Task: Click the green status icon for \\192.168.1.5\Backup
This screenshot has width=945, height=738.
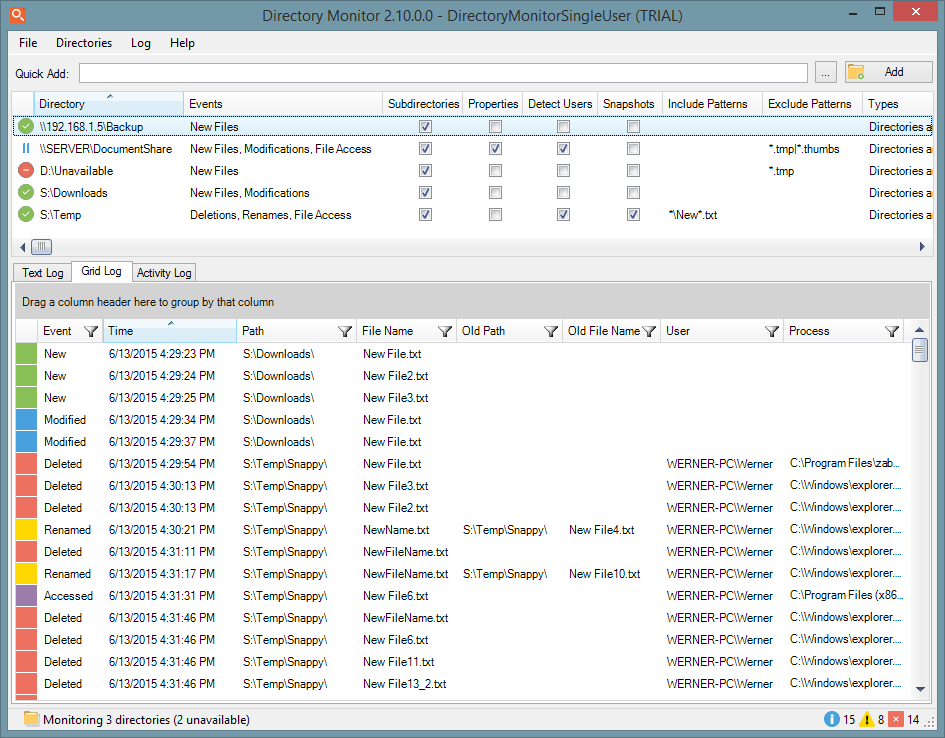Action: (26, 127)
